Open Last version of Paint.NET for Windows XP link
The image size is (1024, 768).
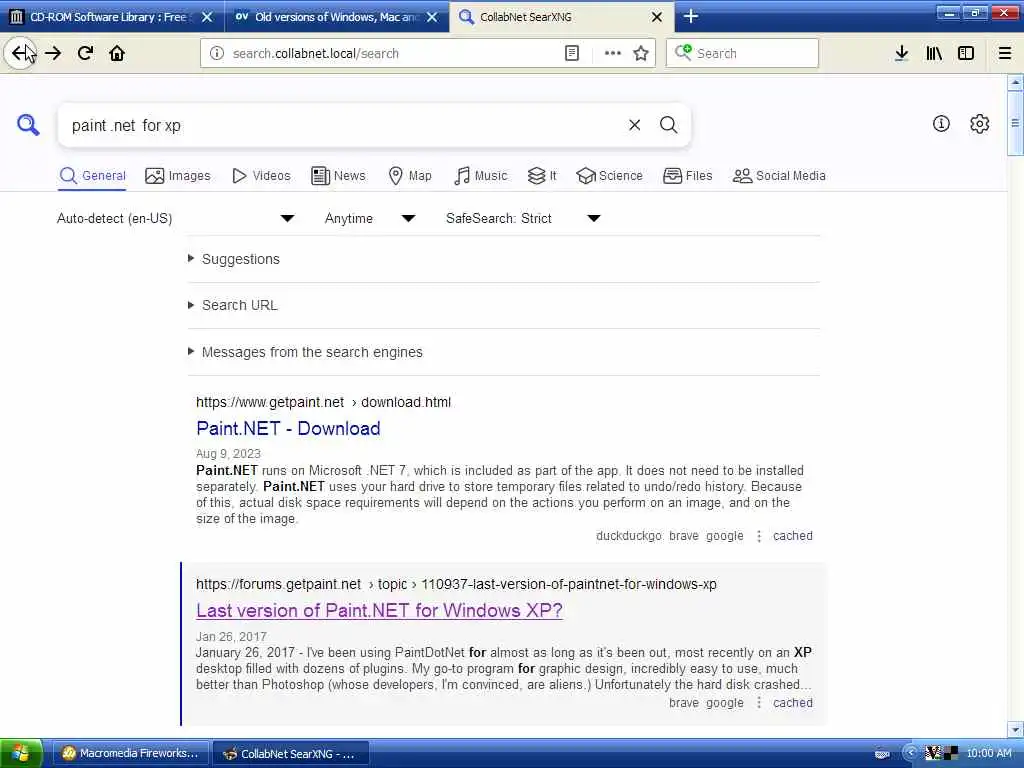tap(379, 611)
